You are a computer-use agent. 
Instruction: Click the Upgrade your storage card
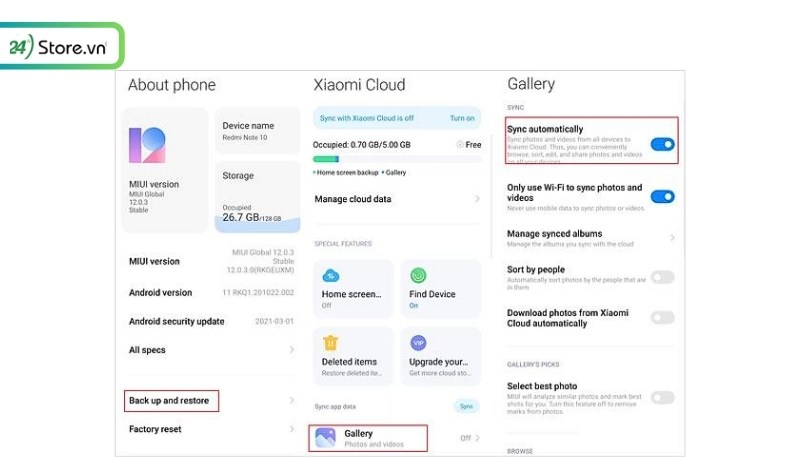pyautogui.click(x=441, y=357)
